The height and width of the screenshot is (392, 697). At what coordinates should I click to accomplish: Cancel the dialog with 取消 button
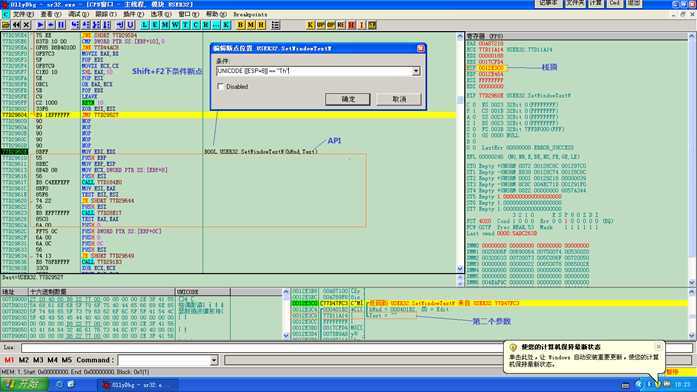tap(399, 99)
